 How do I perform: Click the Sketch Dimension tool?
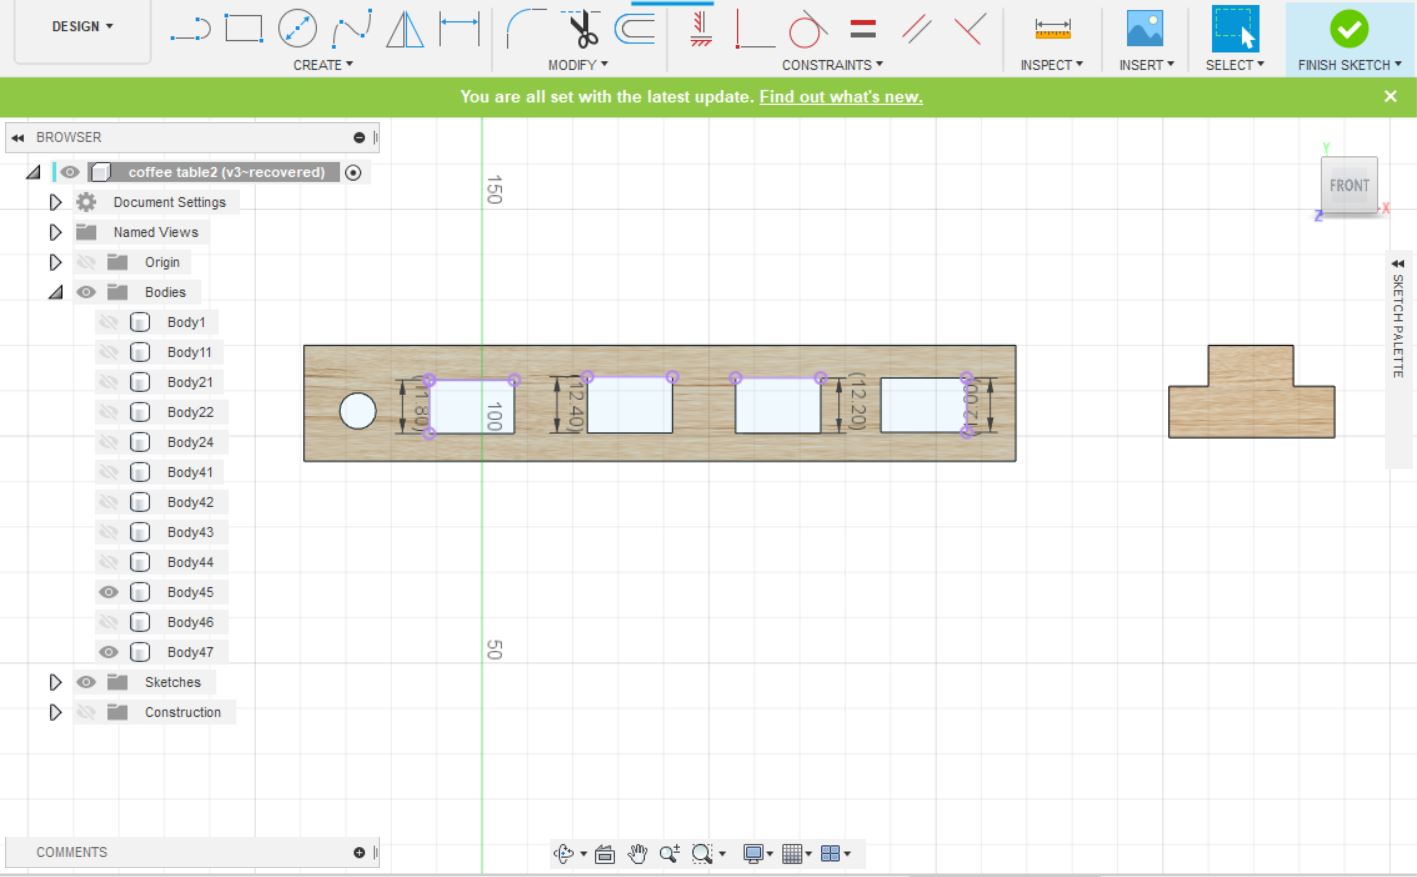(x=459, y=29)
